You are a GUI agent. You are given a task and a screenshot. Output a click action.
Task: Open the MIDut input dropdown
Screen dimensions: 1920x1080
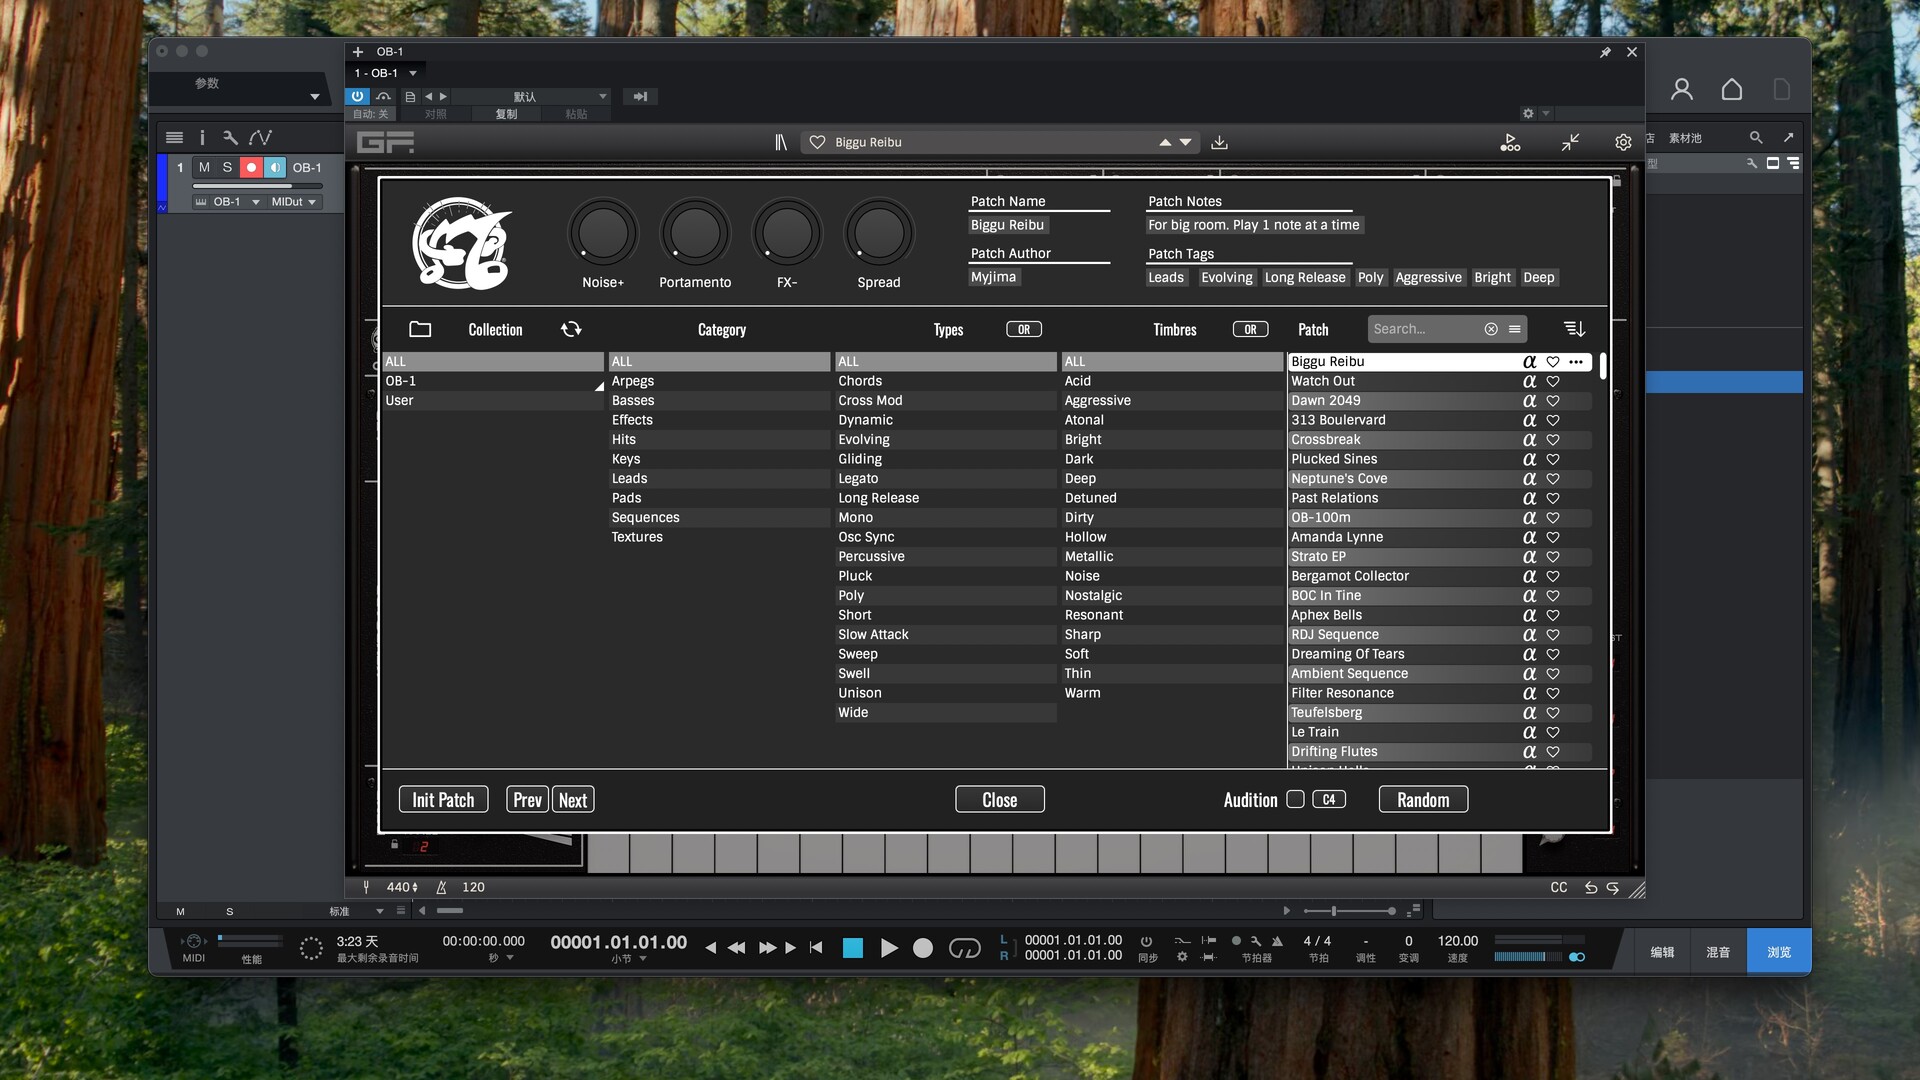[293, 202]
